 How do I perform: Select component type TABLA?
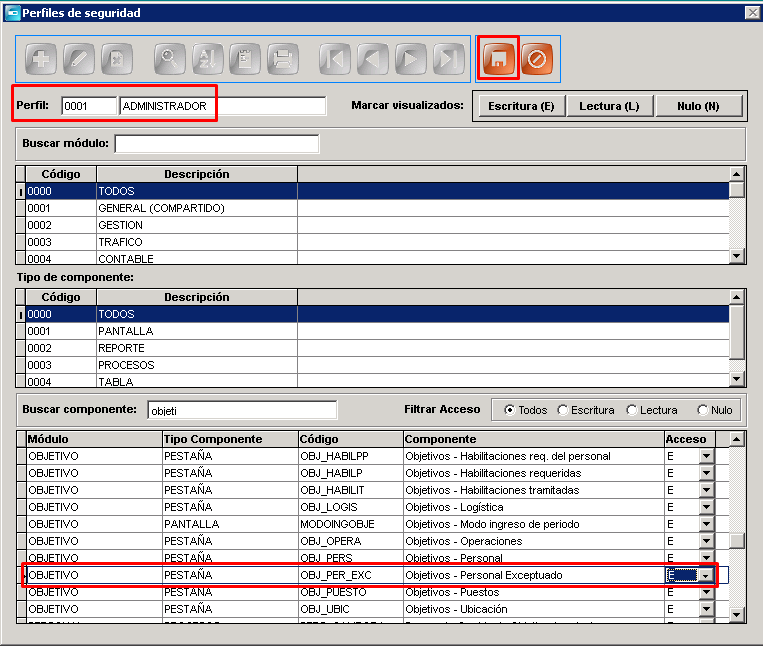377,381
